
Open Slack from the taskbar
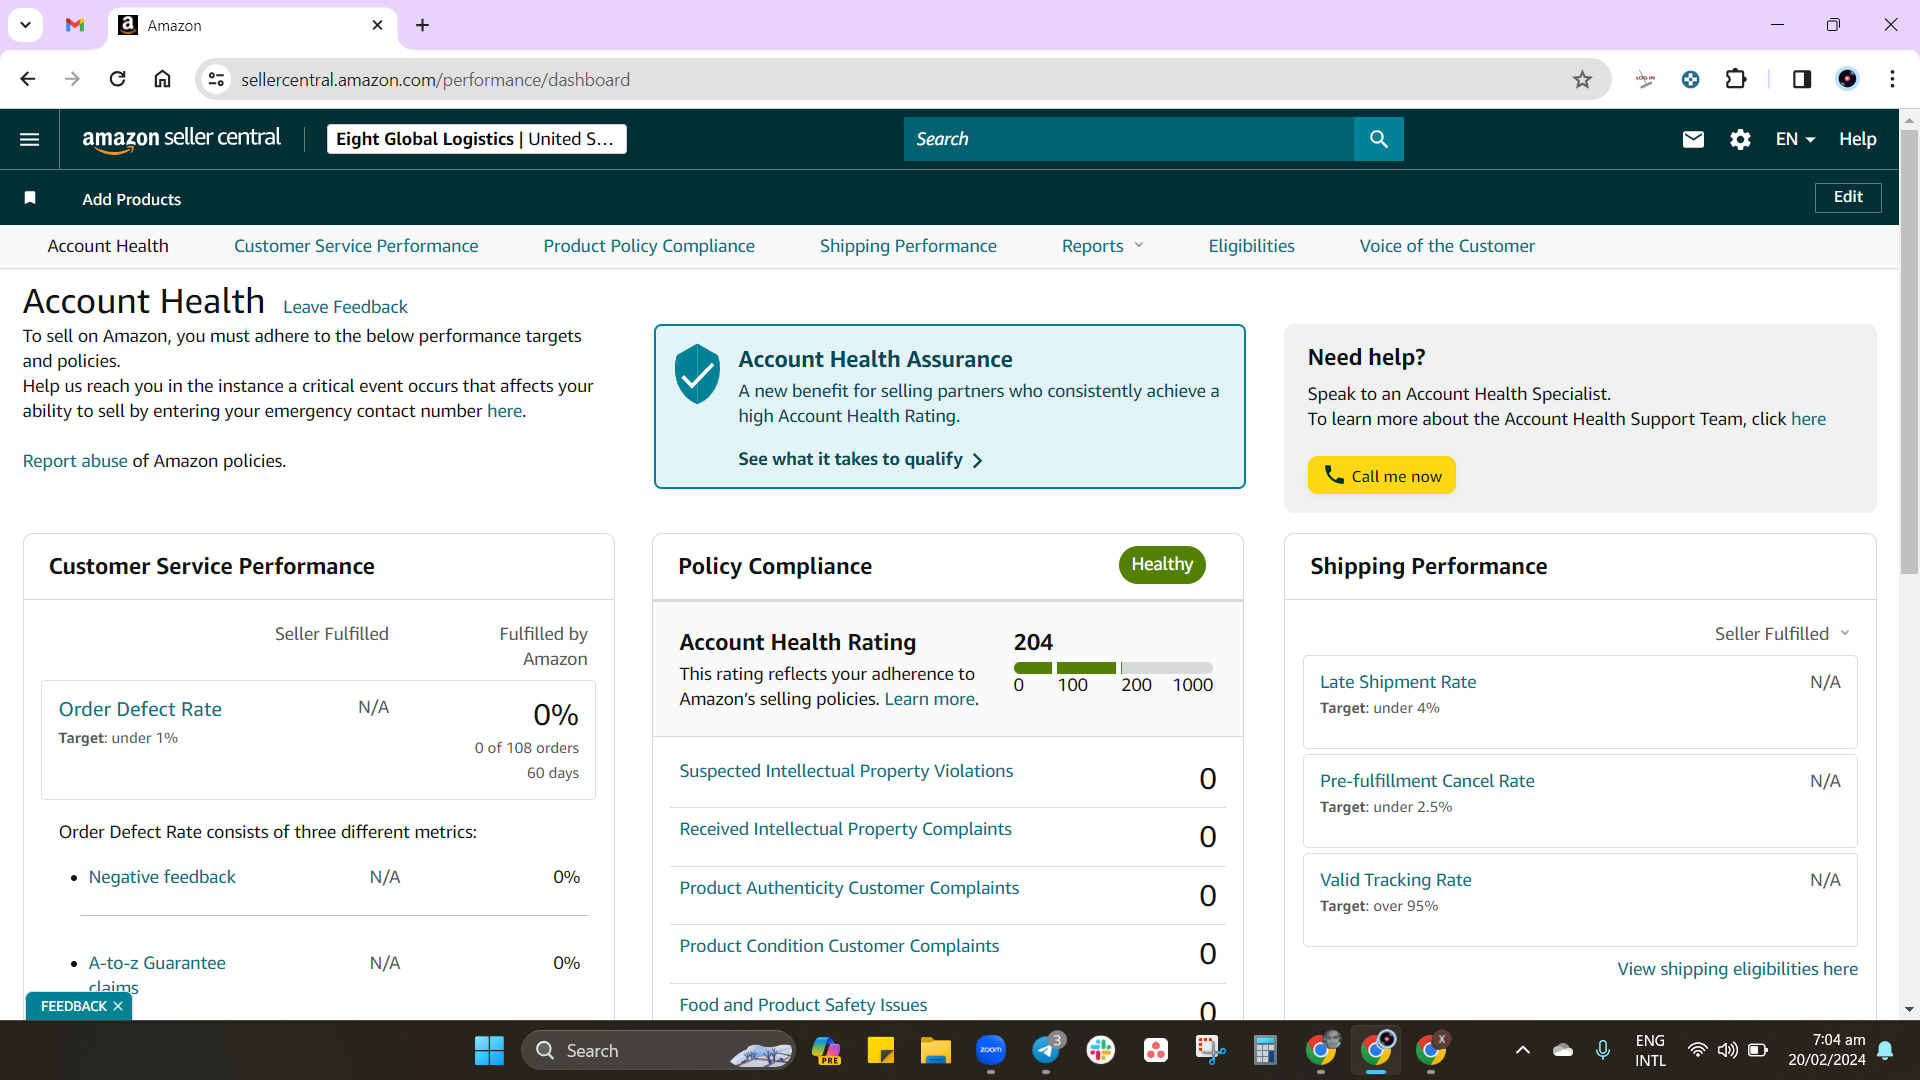1101,1050
